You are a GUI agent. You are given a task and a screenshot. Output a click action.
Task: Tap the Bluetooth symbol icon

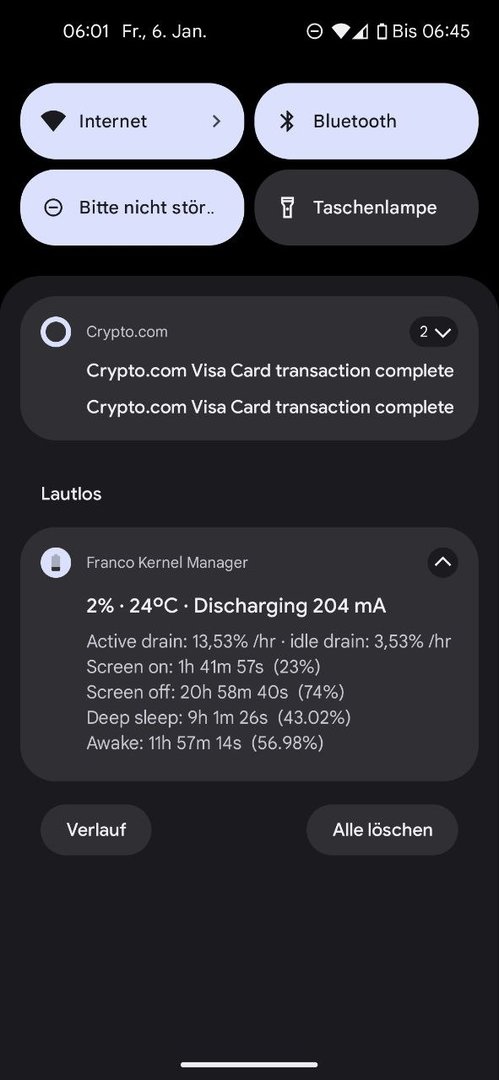(x=287, y=121)
